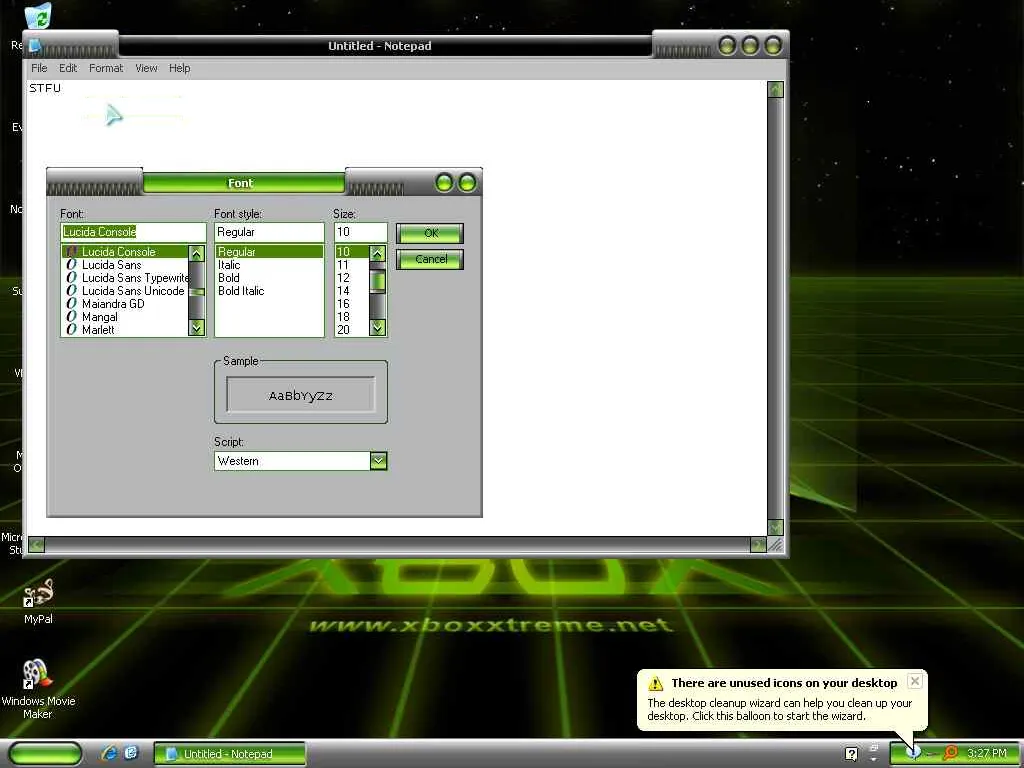The image size is (1024, 768).
Task: Click the unused icons balloon message
Action: [780, 709]
